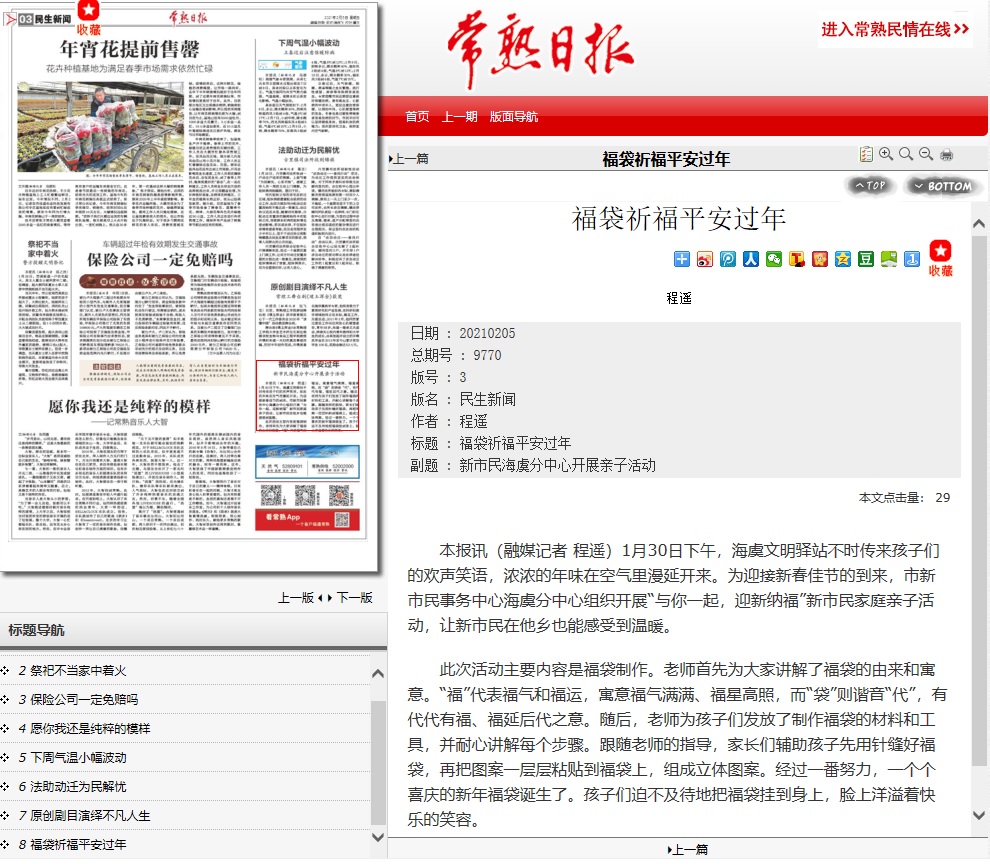Share via the blue number-one icon
Viewport: 990px width, 864px height.
pos(912,259)
